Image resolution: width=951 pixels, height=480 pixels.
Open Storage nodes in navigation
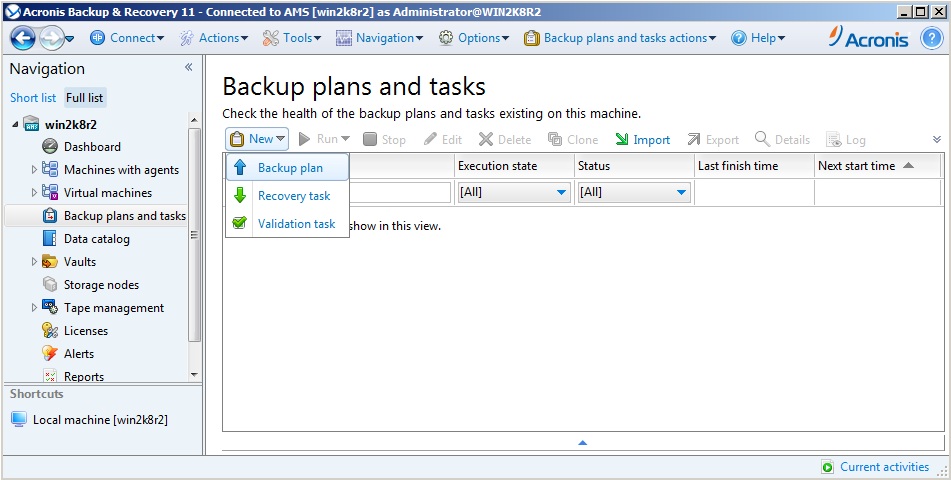coord(101,285)
